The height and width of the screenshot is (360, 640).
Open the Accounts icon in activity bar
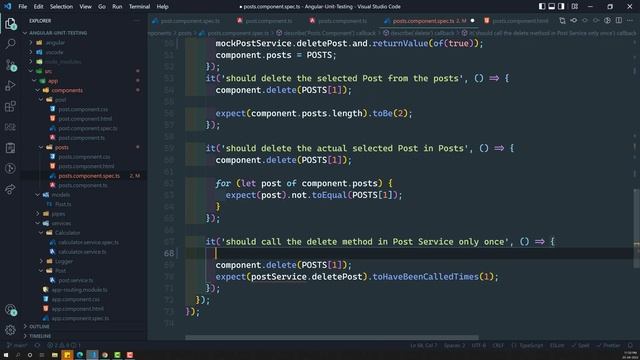(x=10, y=310)
